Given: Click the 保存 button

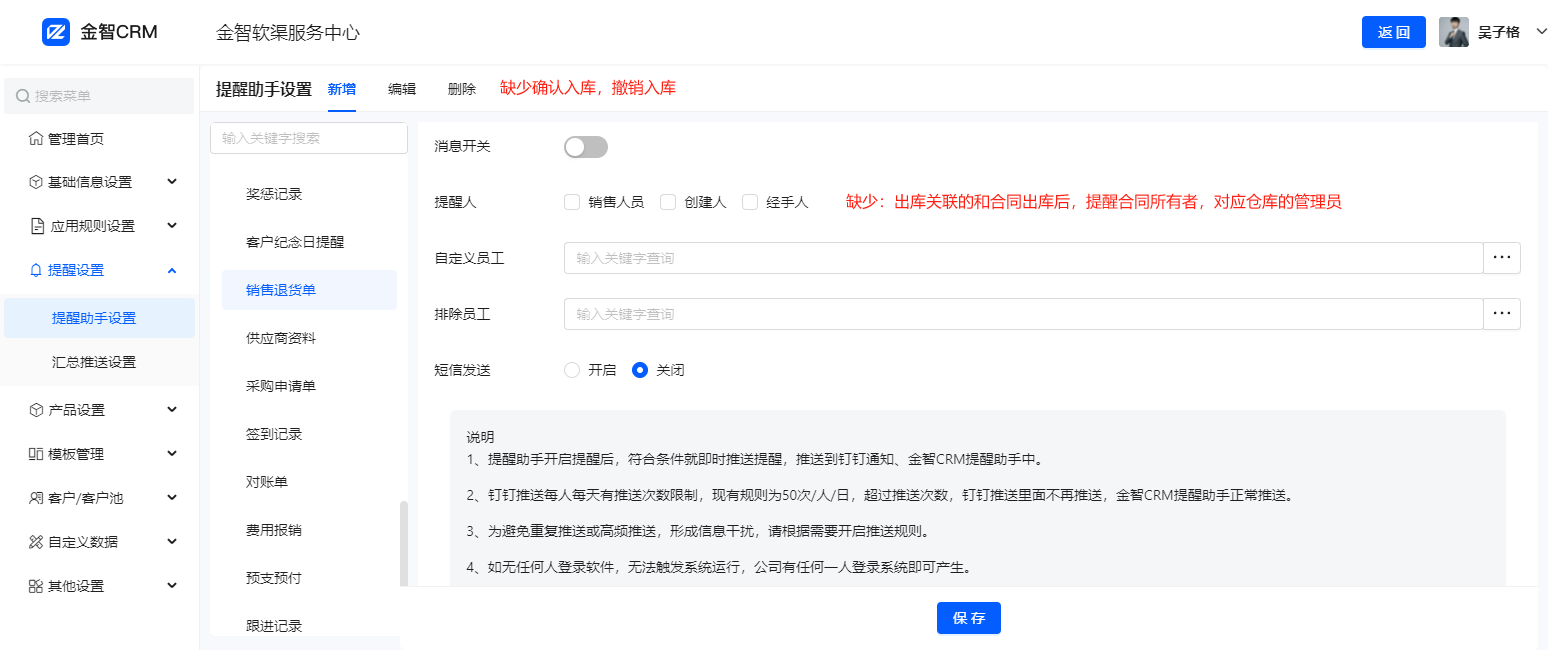Looking at the screenshot, I should tap(968, 618).
